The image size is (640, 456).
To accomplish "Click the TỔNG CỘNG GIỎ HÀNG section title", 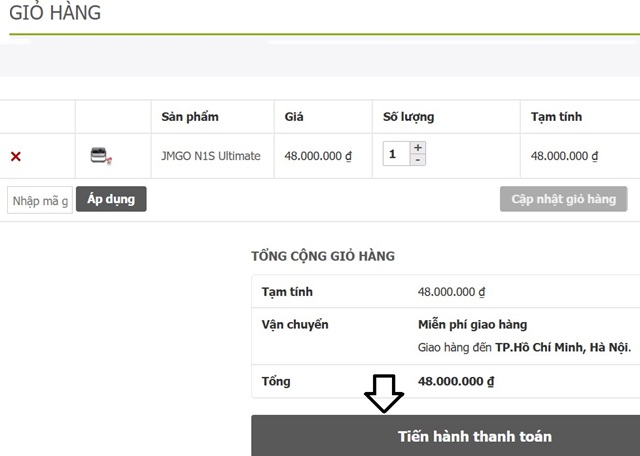I will pos(322,256).
